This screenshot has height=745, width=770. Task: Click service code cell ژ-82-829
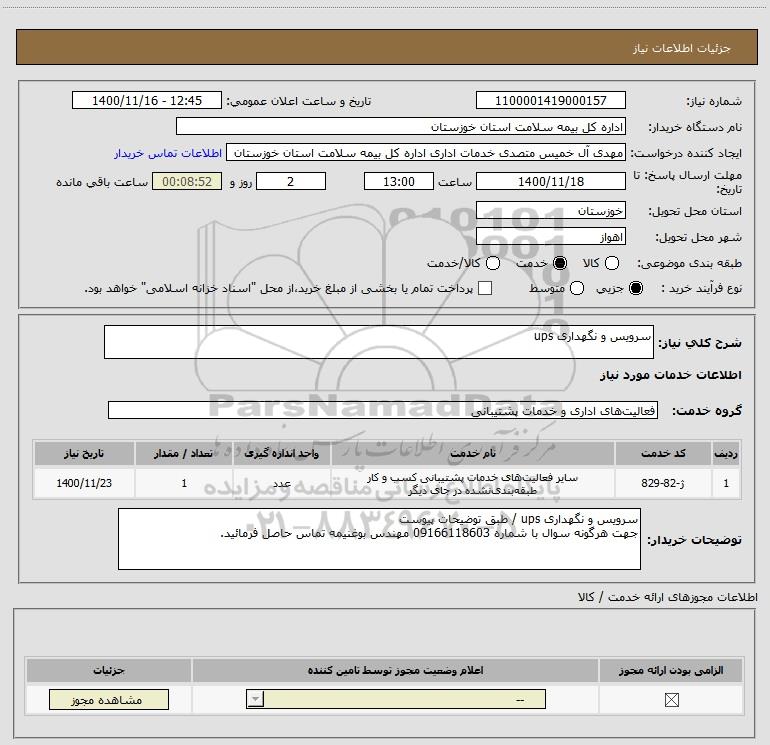click(662, 483)
